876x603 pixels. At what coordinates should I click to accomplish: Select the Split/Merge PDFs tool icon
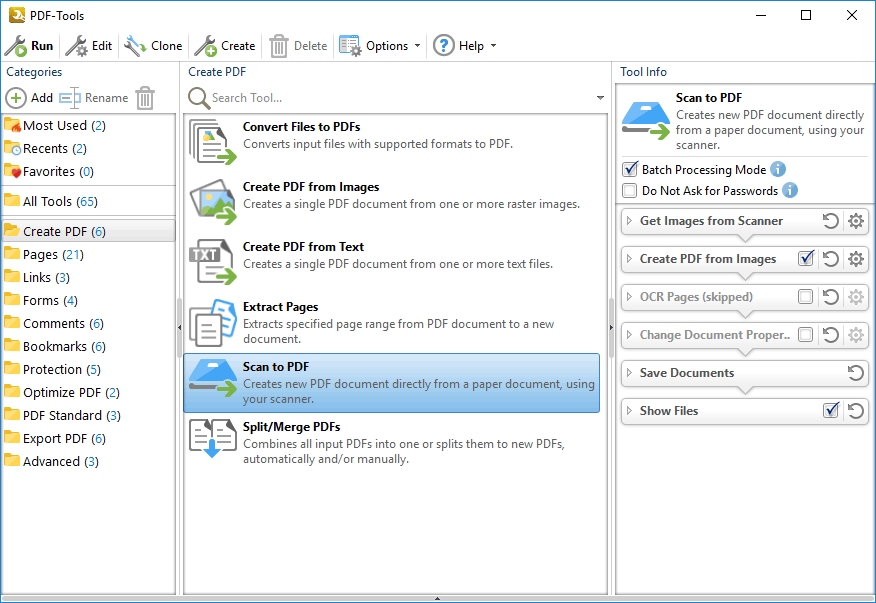(212, 438)
